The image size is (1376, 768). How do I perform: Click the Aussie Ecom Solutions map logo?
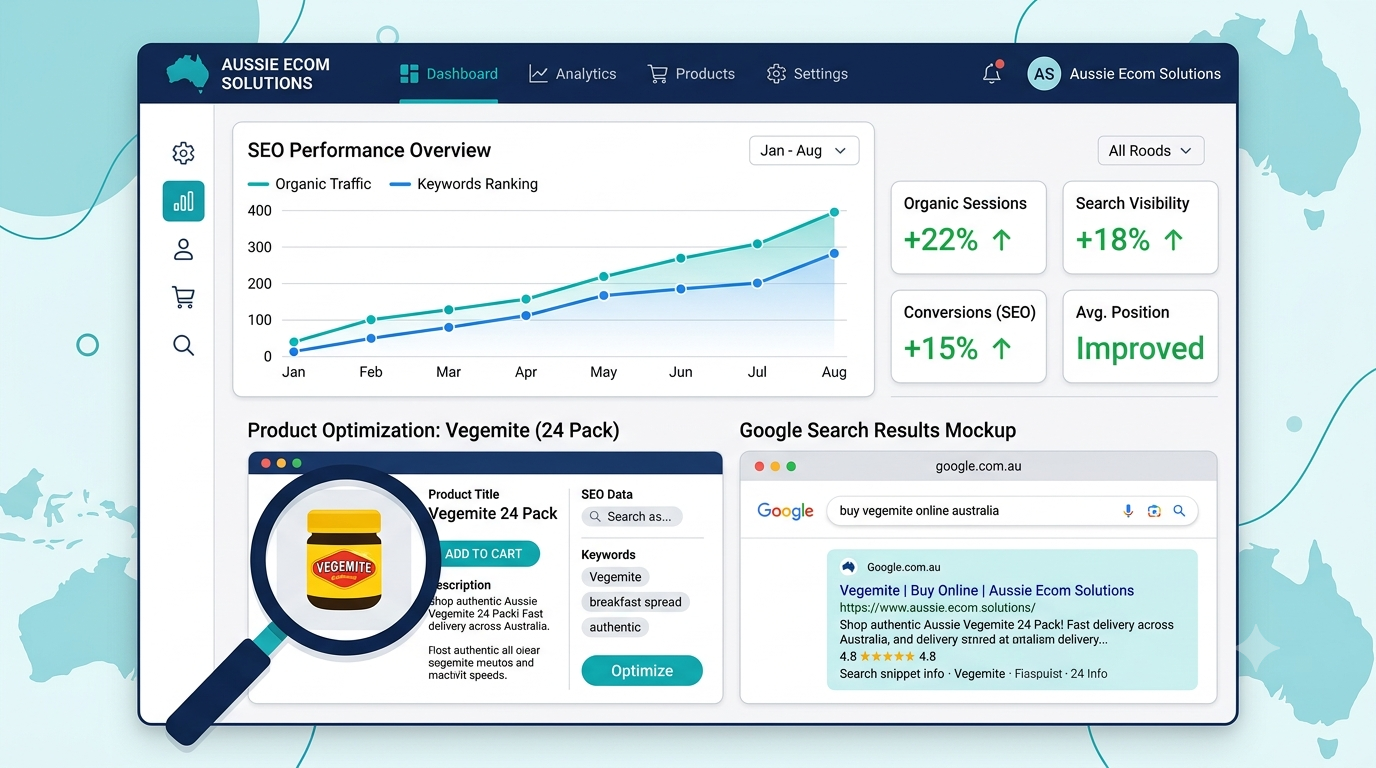[x=187, y=74]
